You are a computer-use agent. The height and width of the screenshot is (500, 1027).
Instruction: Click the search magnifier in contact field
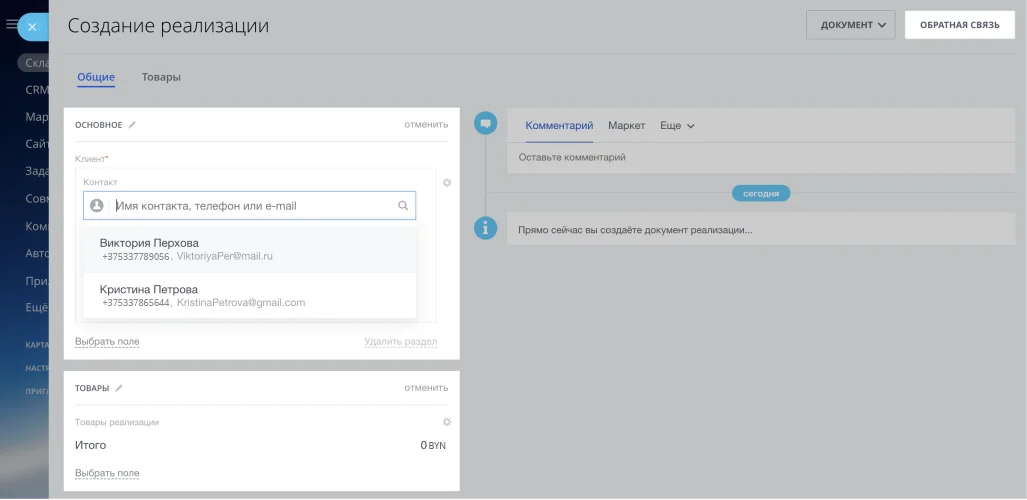pyautogui.click(x=403, y=206)
